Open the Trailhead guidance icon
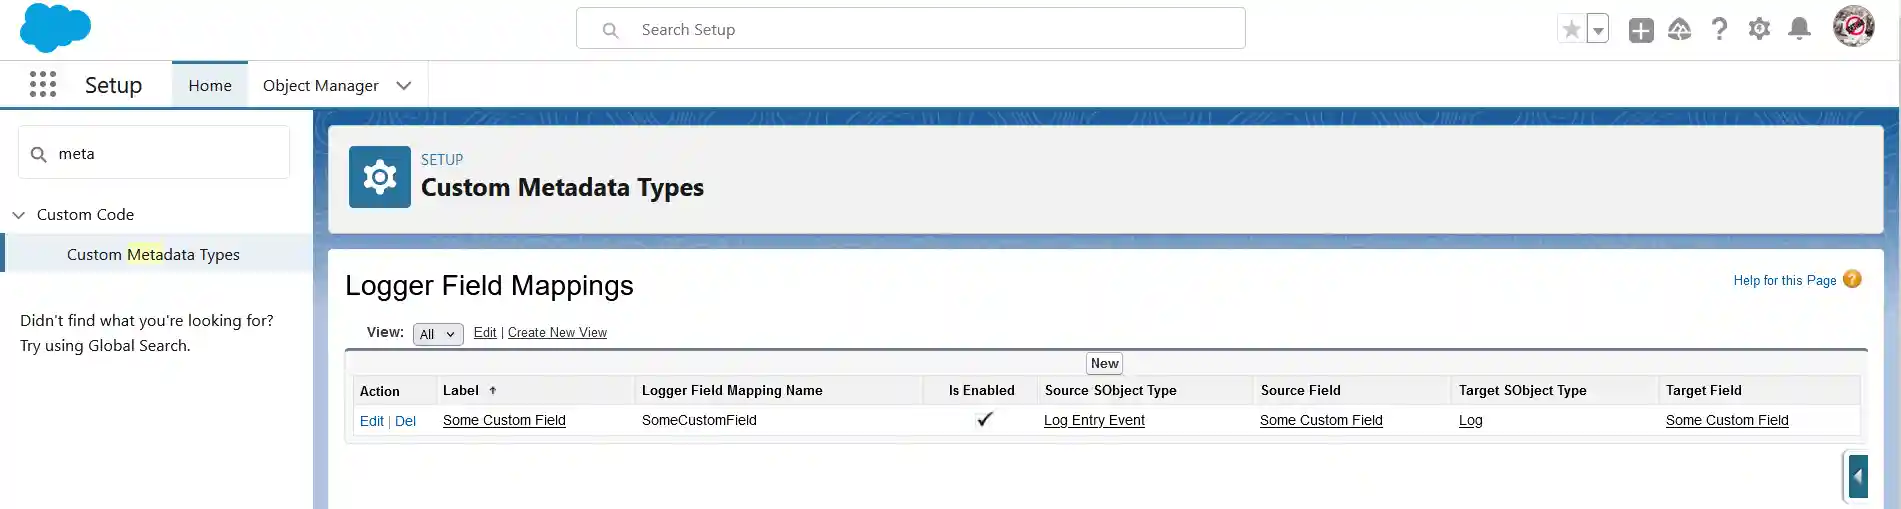 1680,30
